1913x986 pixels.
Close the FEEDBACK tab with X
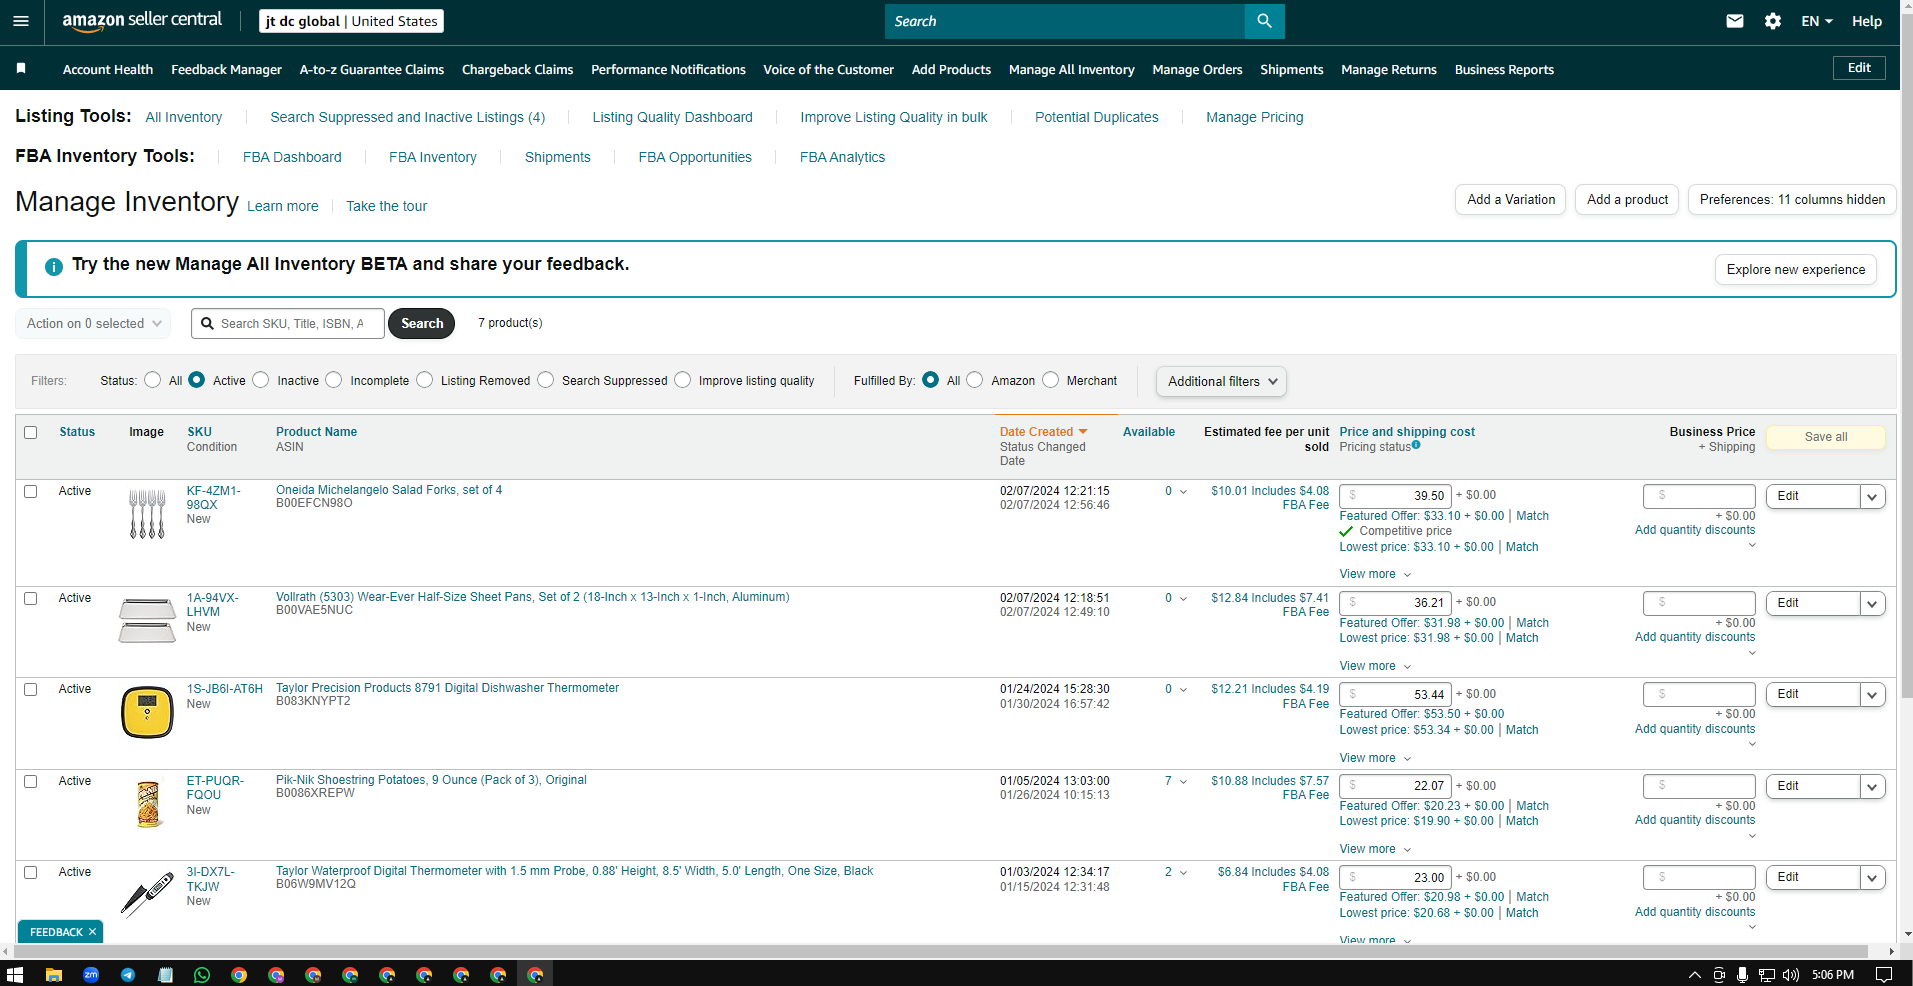click(x=92, y=932)
